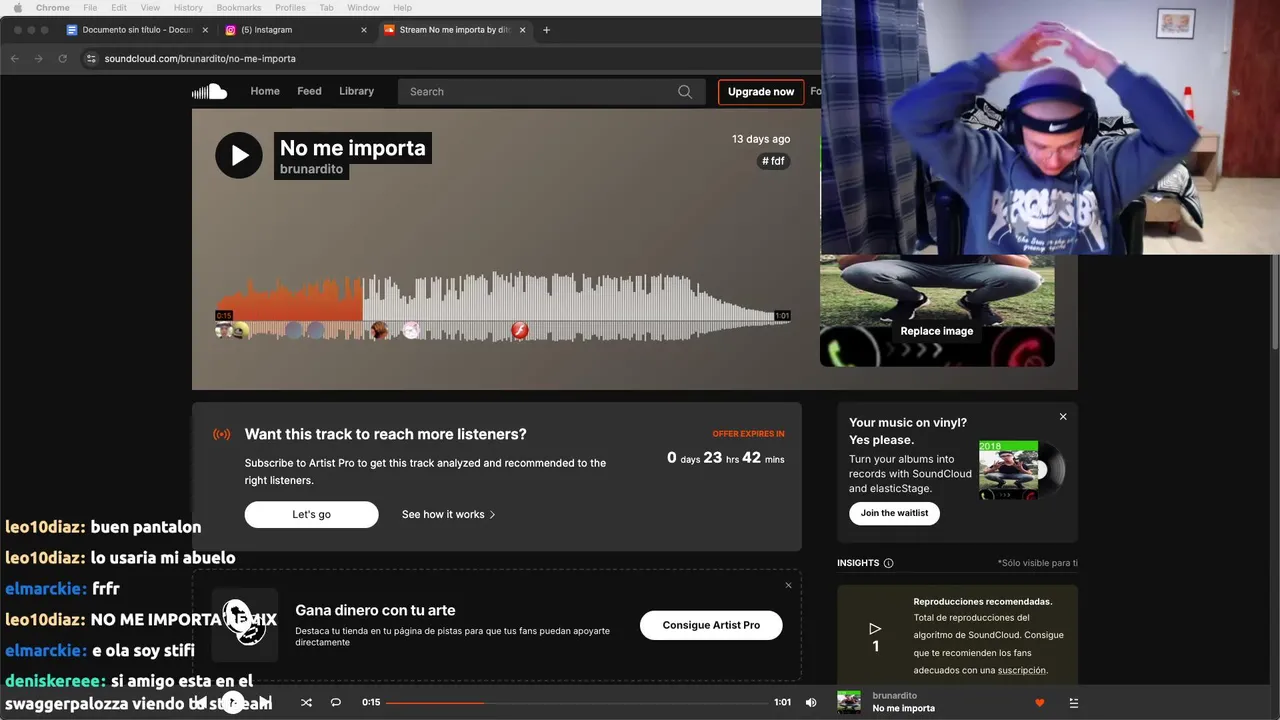Open the suscripción link in Insights
The image size is (1280, 720).
point(1020,670)
